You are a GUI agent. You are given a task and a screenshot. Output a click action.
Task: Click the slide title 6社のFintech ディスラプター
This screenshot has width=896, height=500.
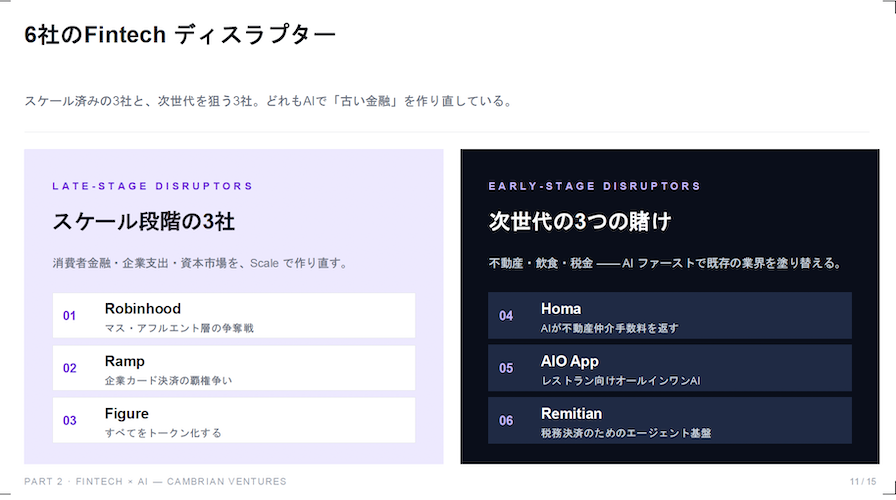pyautogui.click(x=180, y=35)
